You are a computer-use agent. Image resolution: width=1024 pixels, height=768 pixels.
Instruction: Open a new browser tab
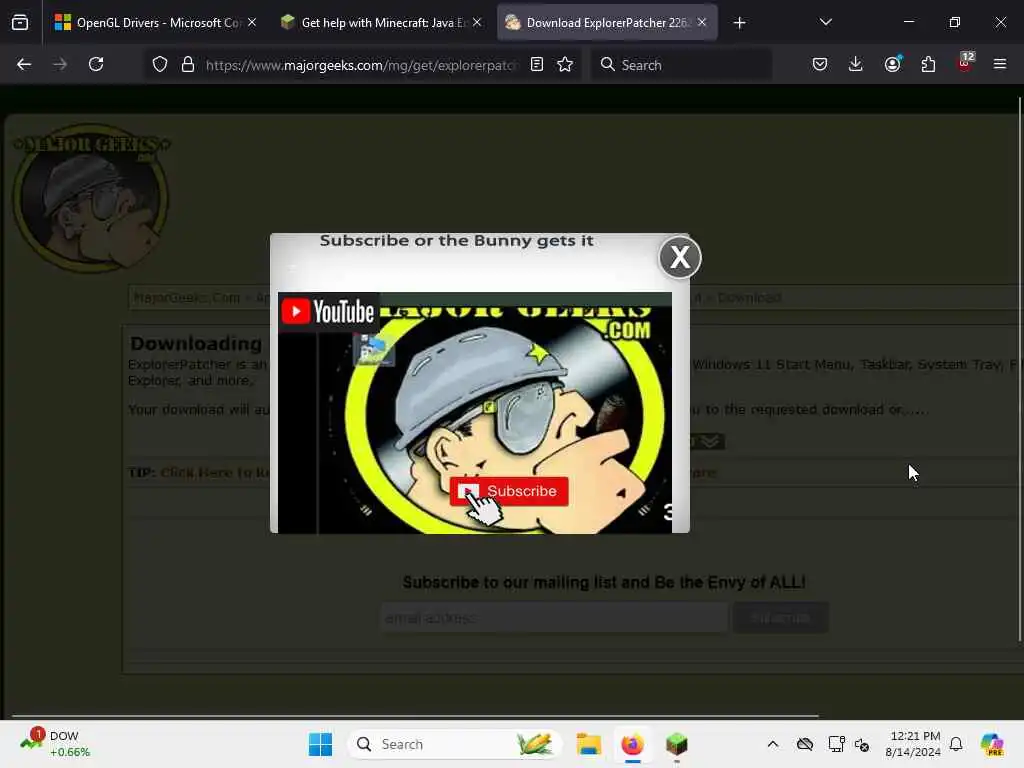[739, 23]
